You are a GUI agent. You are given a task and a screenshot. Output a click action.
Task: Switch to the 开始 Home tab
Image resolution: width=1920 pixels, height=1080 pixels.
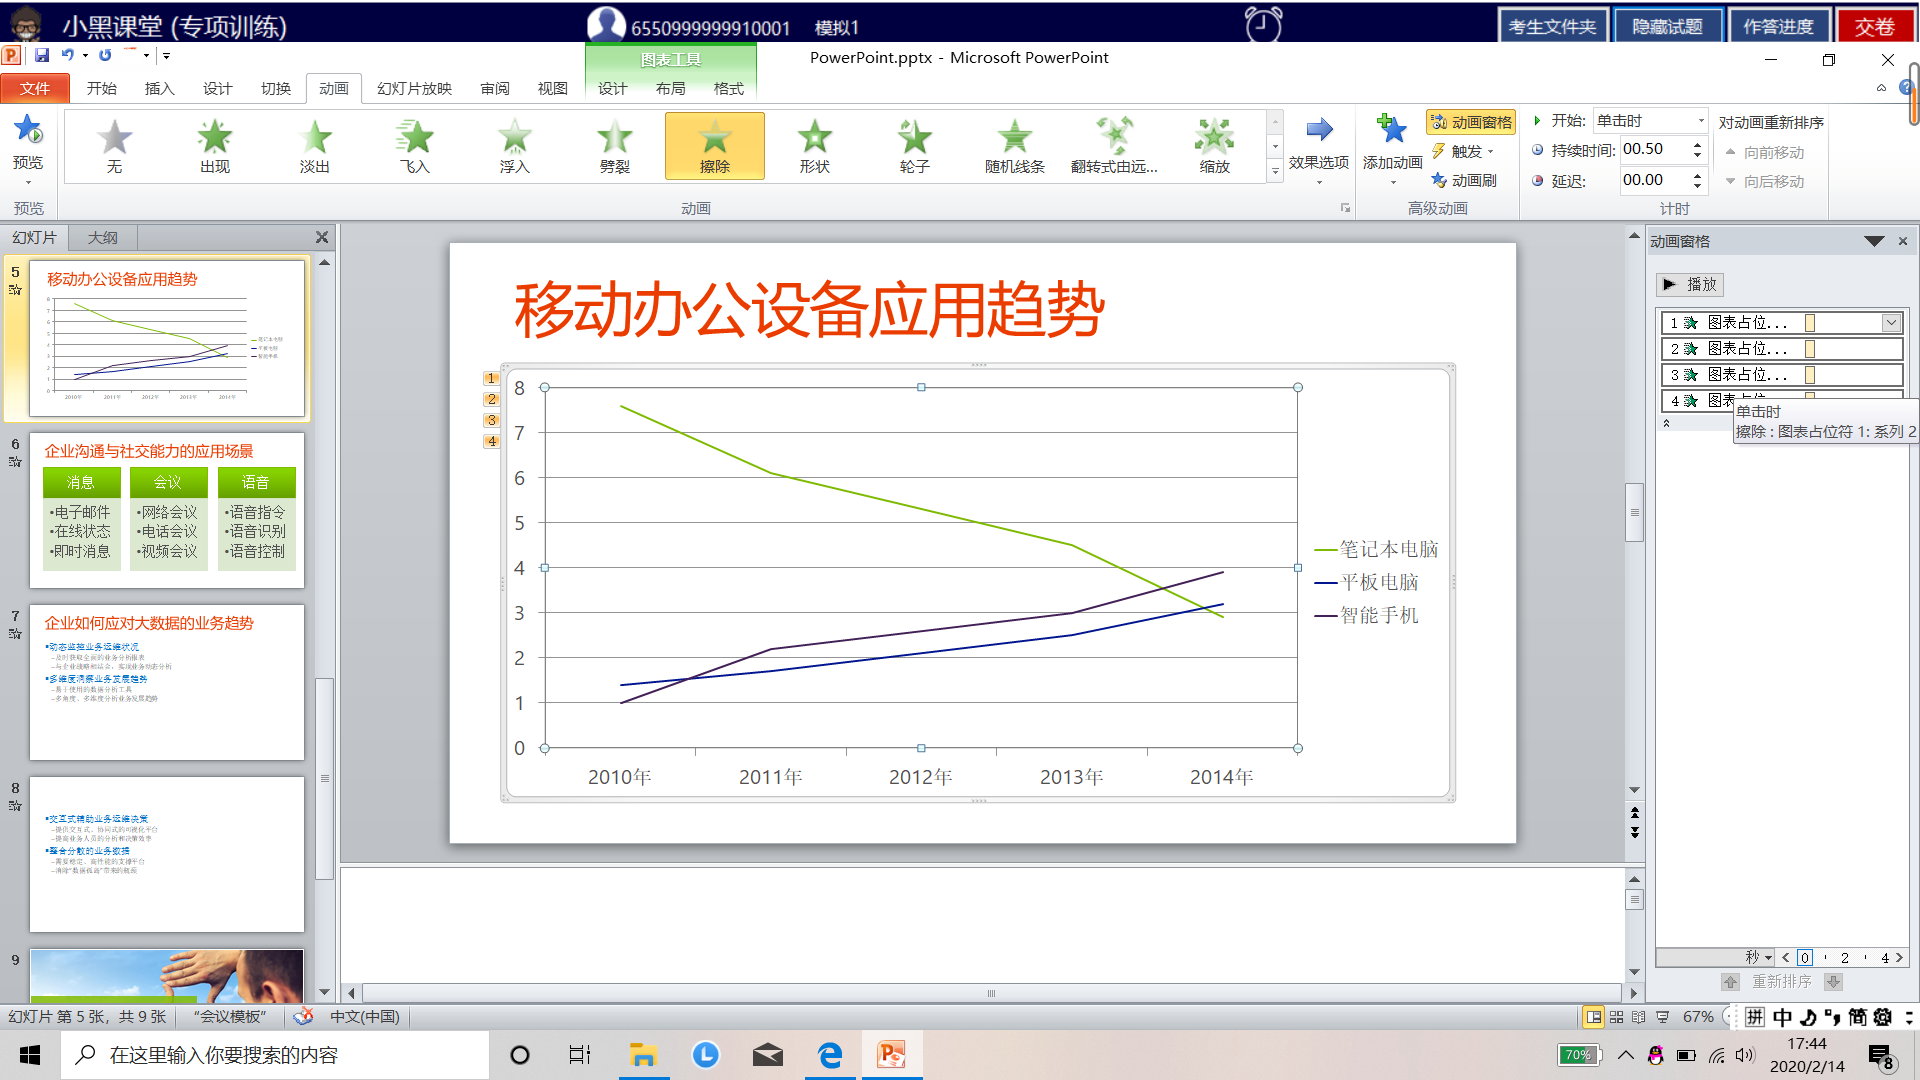(101, 88)
